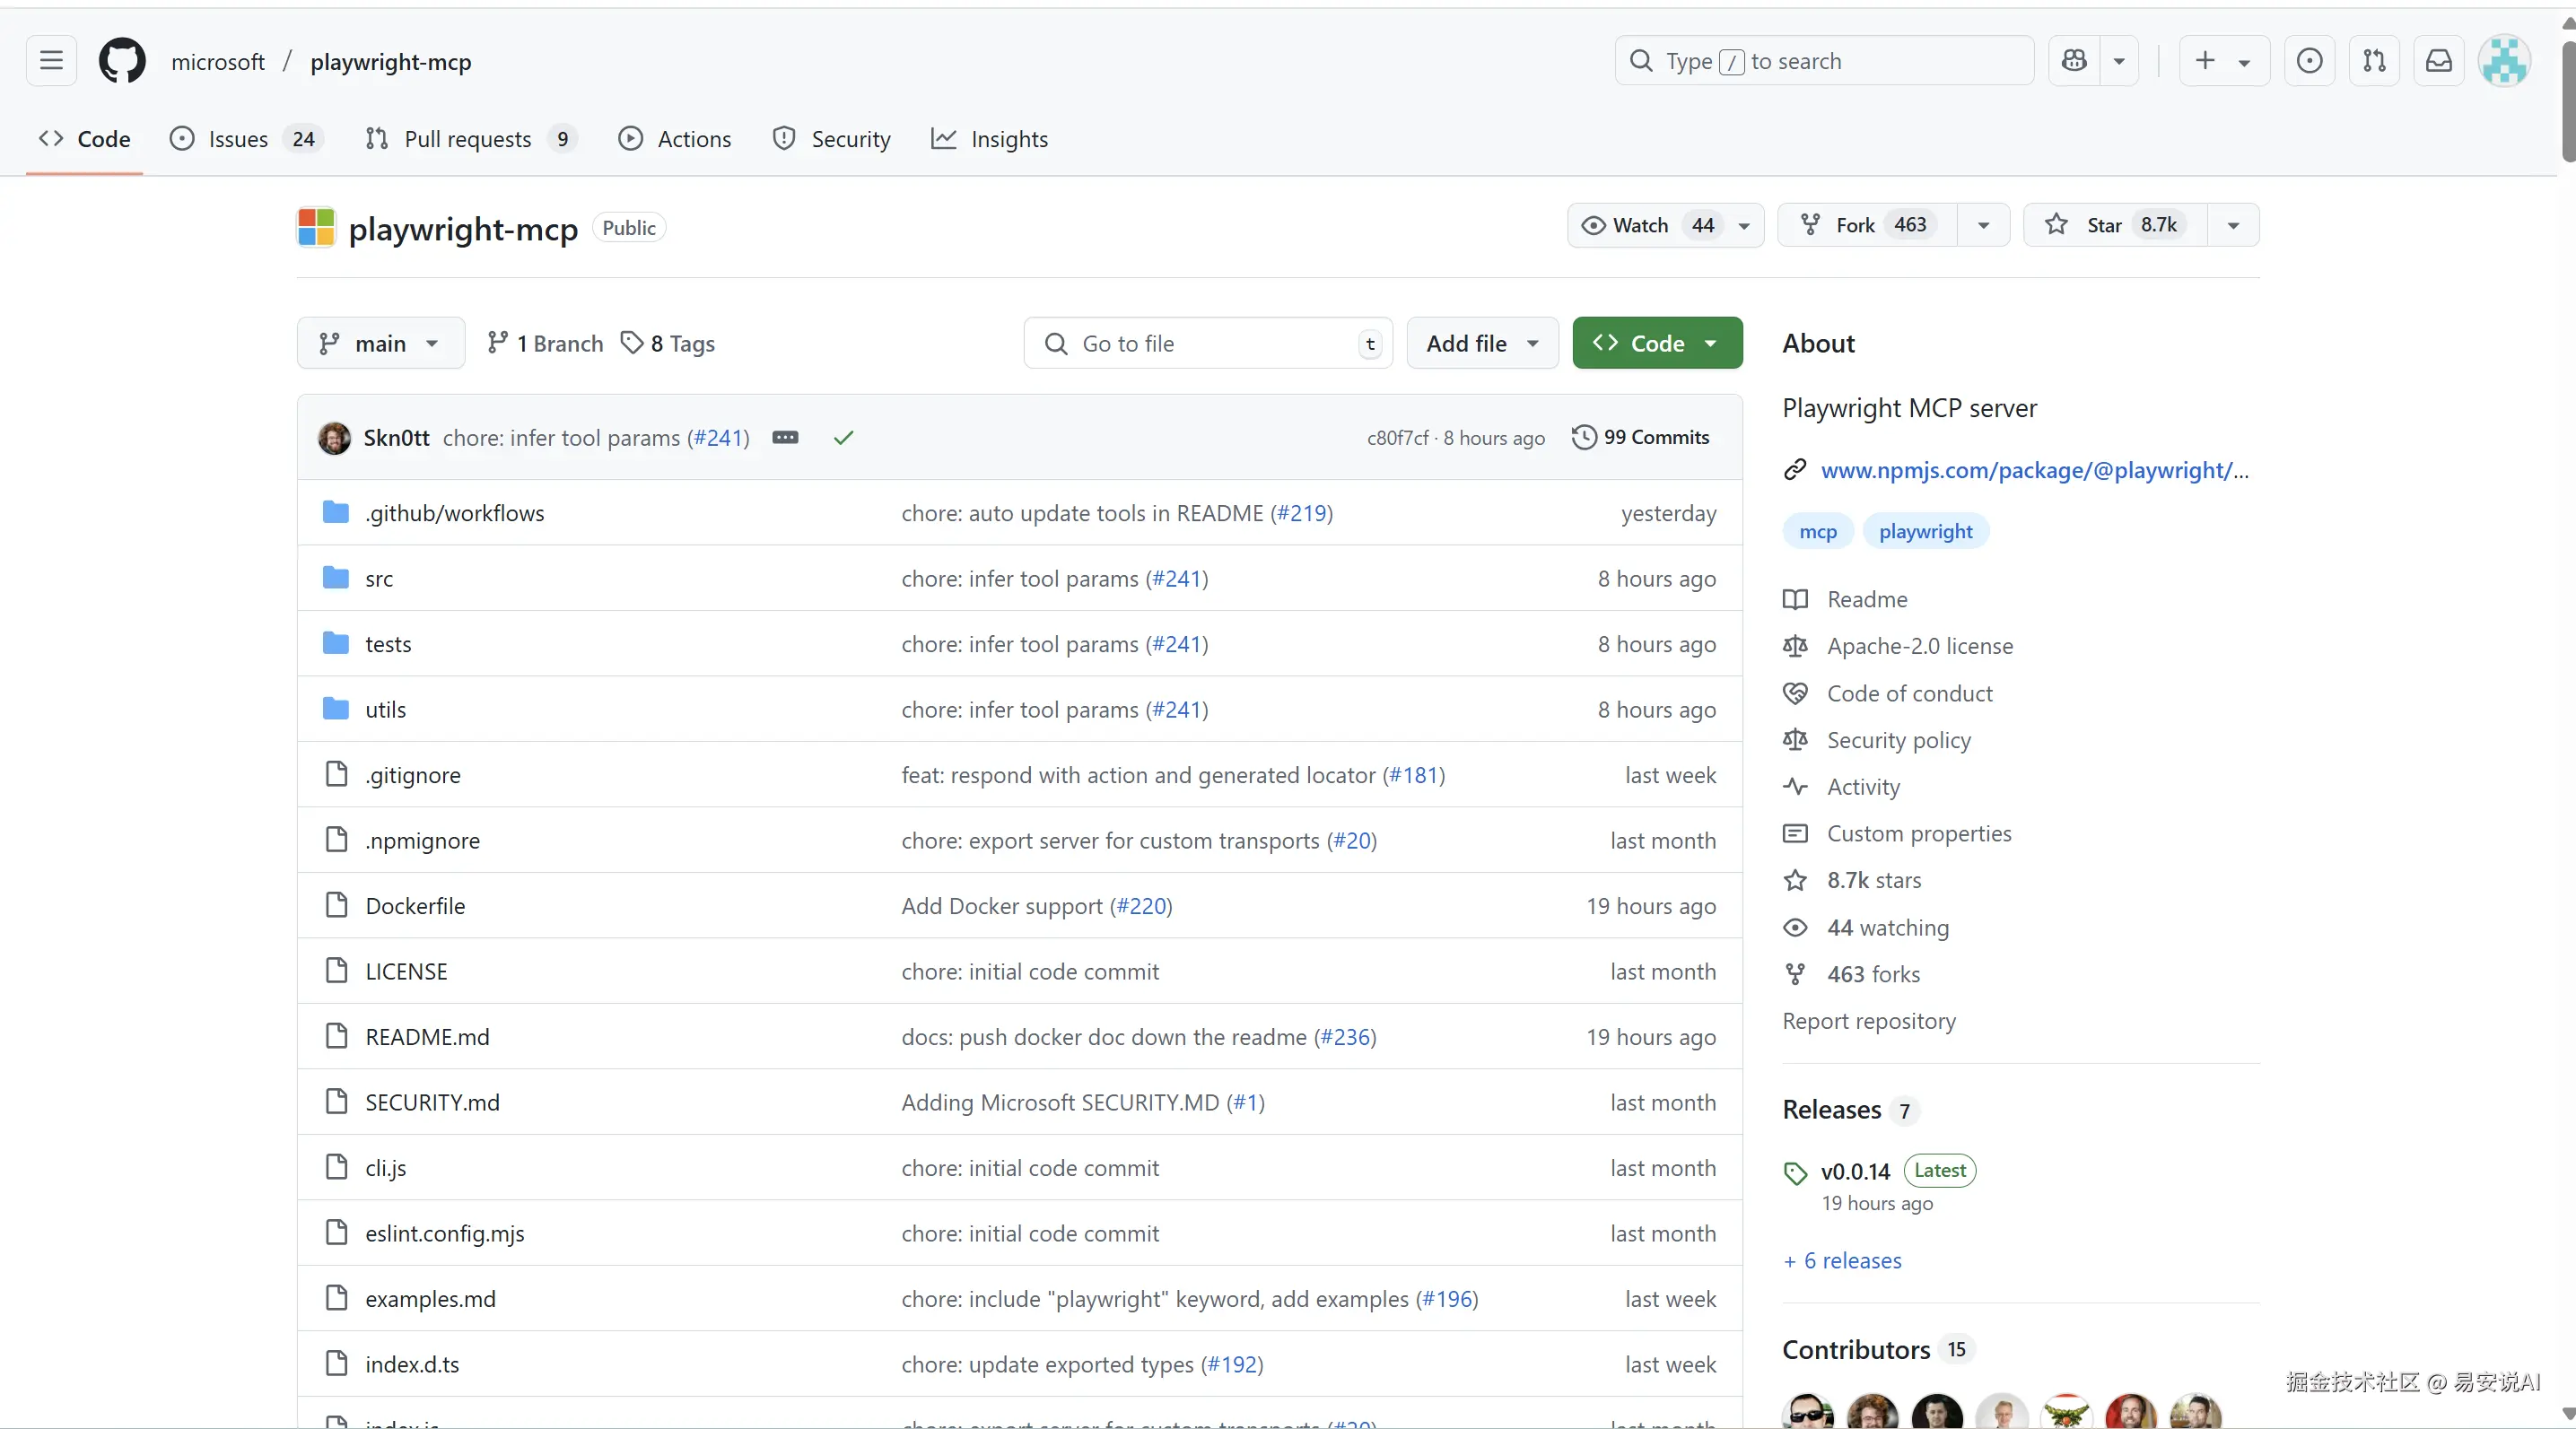This screenshot has height=1429, width=2576.
Task: Open the main branch dropdown
Action: (380, 343)
